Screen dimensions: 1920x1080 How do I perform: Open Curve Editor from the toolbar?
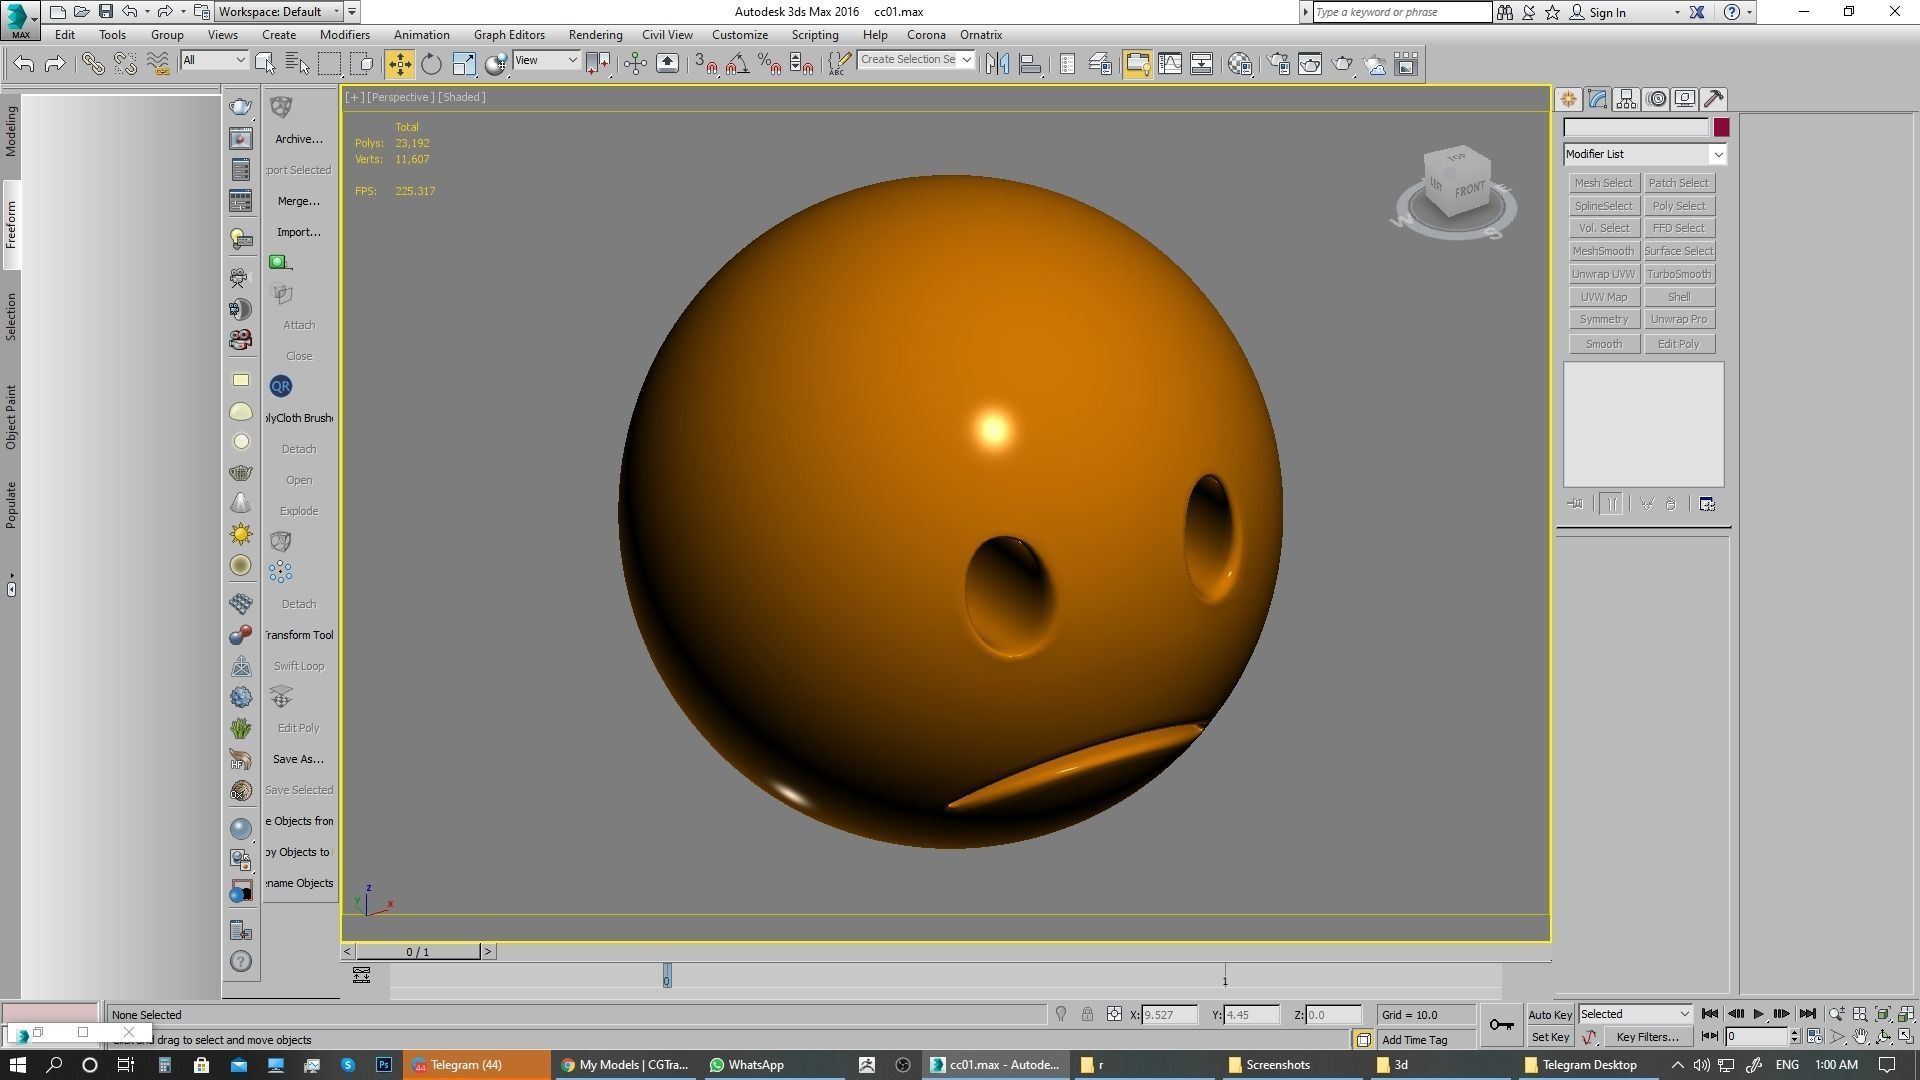point(1169,64)
